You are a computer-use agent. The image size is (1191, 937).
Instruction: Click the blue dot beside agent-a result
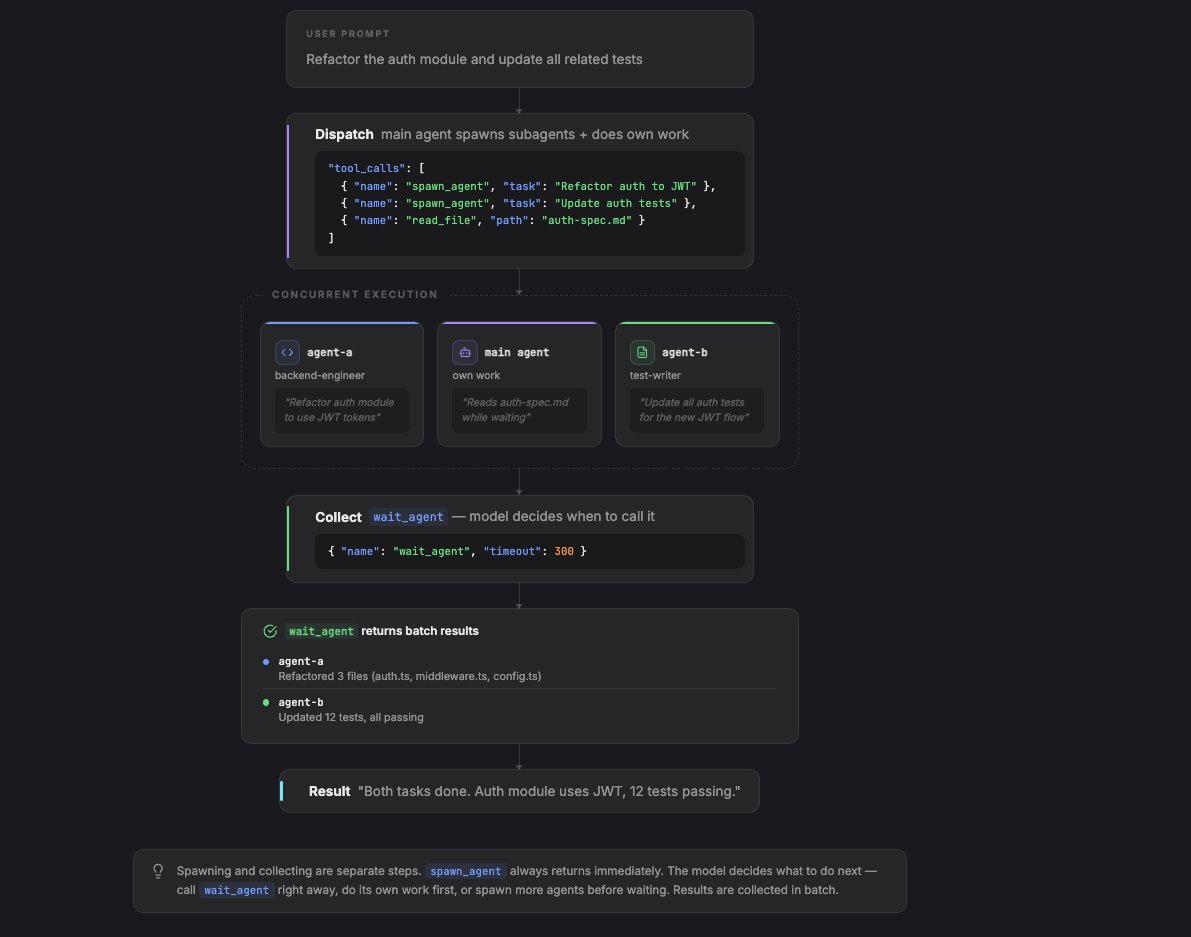(266, 661)
